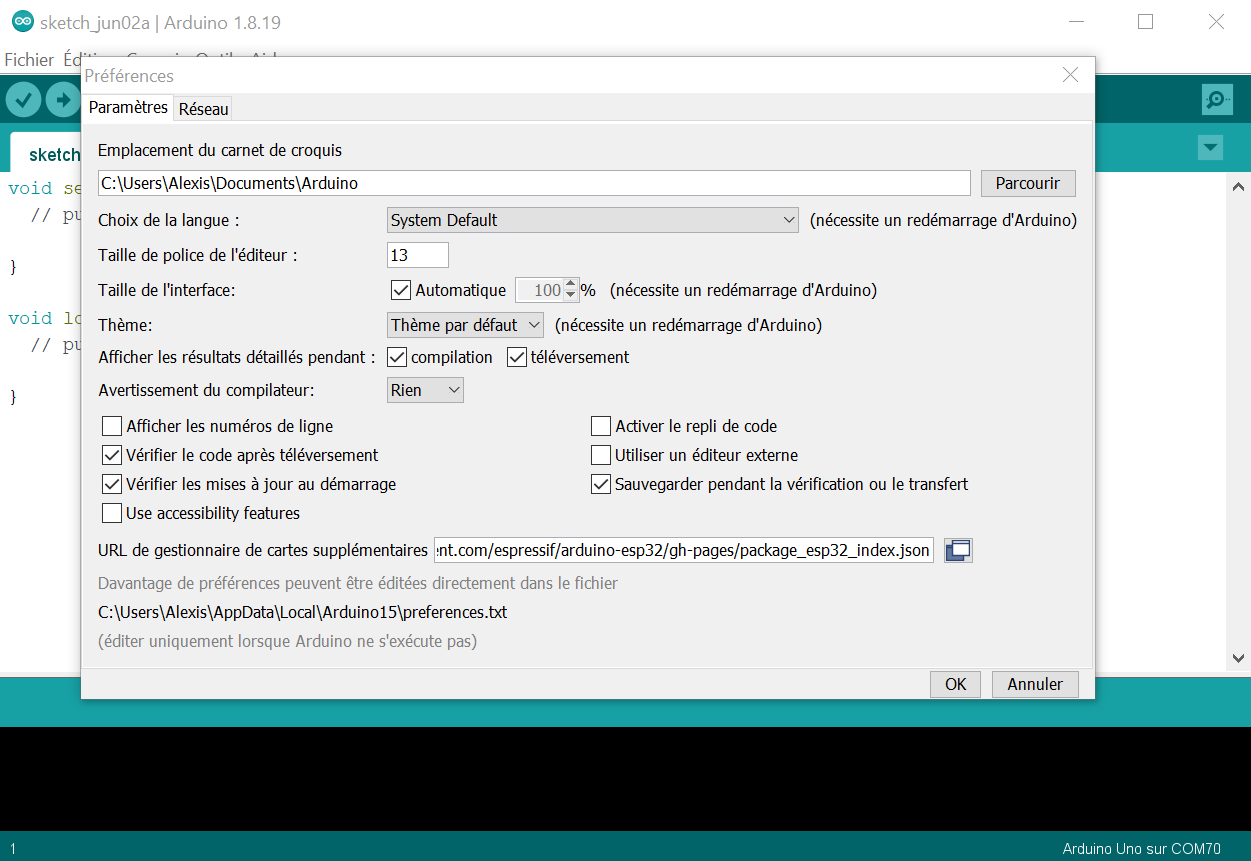The width and height of the screenshot is (1251, 861).
Task: Click the label URL de gestionnaire de cartes supplémentaires
Action: [263, 550]
